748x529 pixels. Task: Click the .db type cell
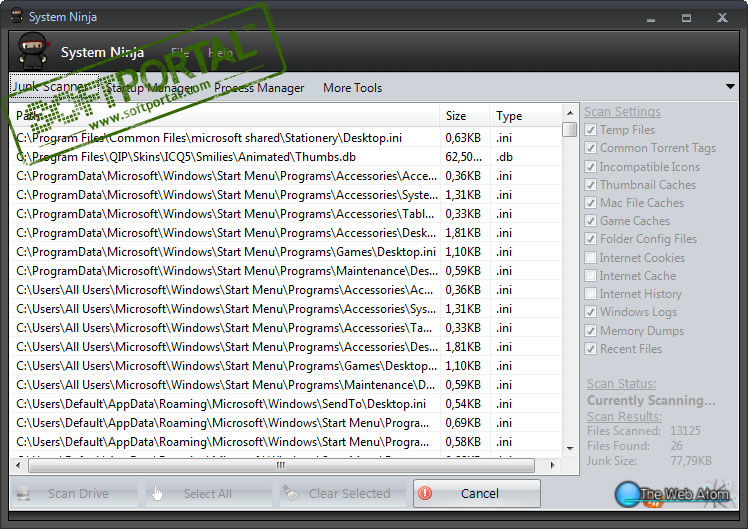tap(504, 157)
